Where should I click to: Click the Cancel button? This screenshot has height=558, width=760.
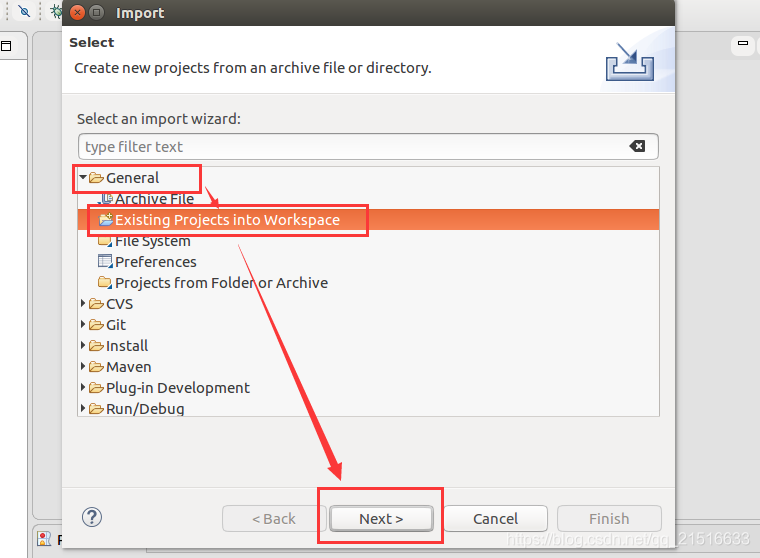495,519
